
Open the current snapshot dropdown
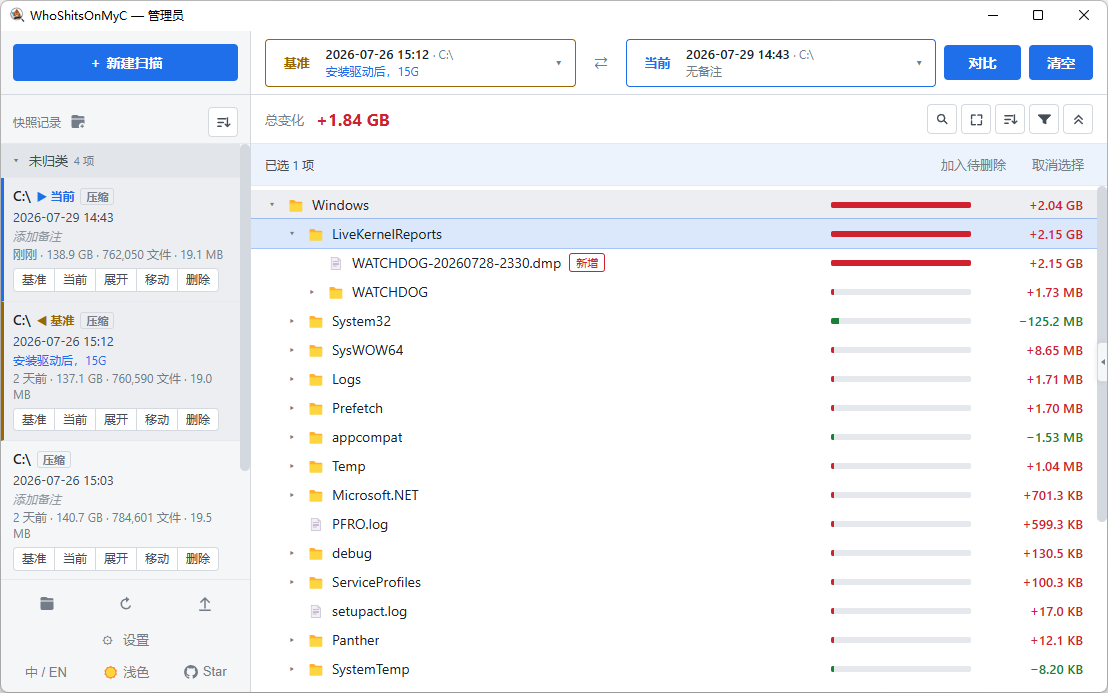click(780, 63)
